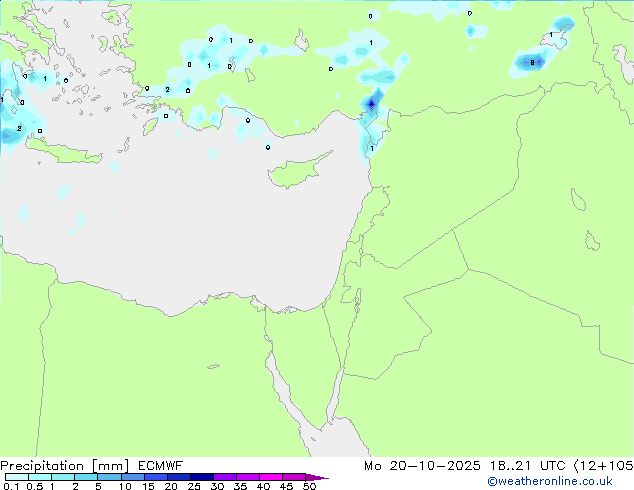Click the "18..21 UTC" time text
The width and height of the screenshot is (634, 490).
click(x=527, y=466)
